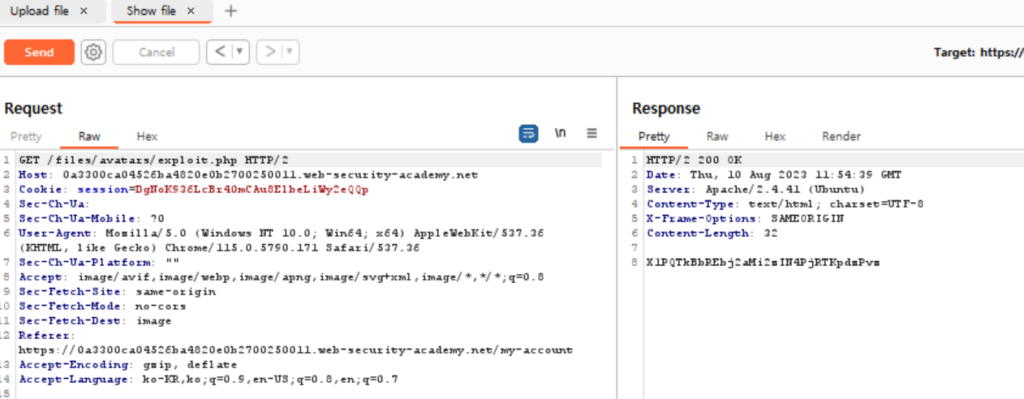The height and width of the screenshot is (399, 1024).
Task: Switch Response to Raw tab
Action: pos(717,136)
